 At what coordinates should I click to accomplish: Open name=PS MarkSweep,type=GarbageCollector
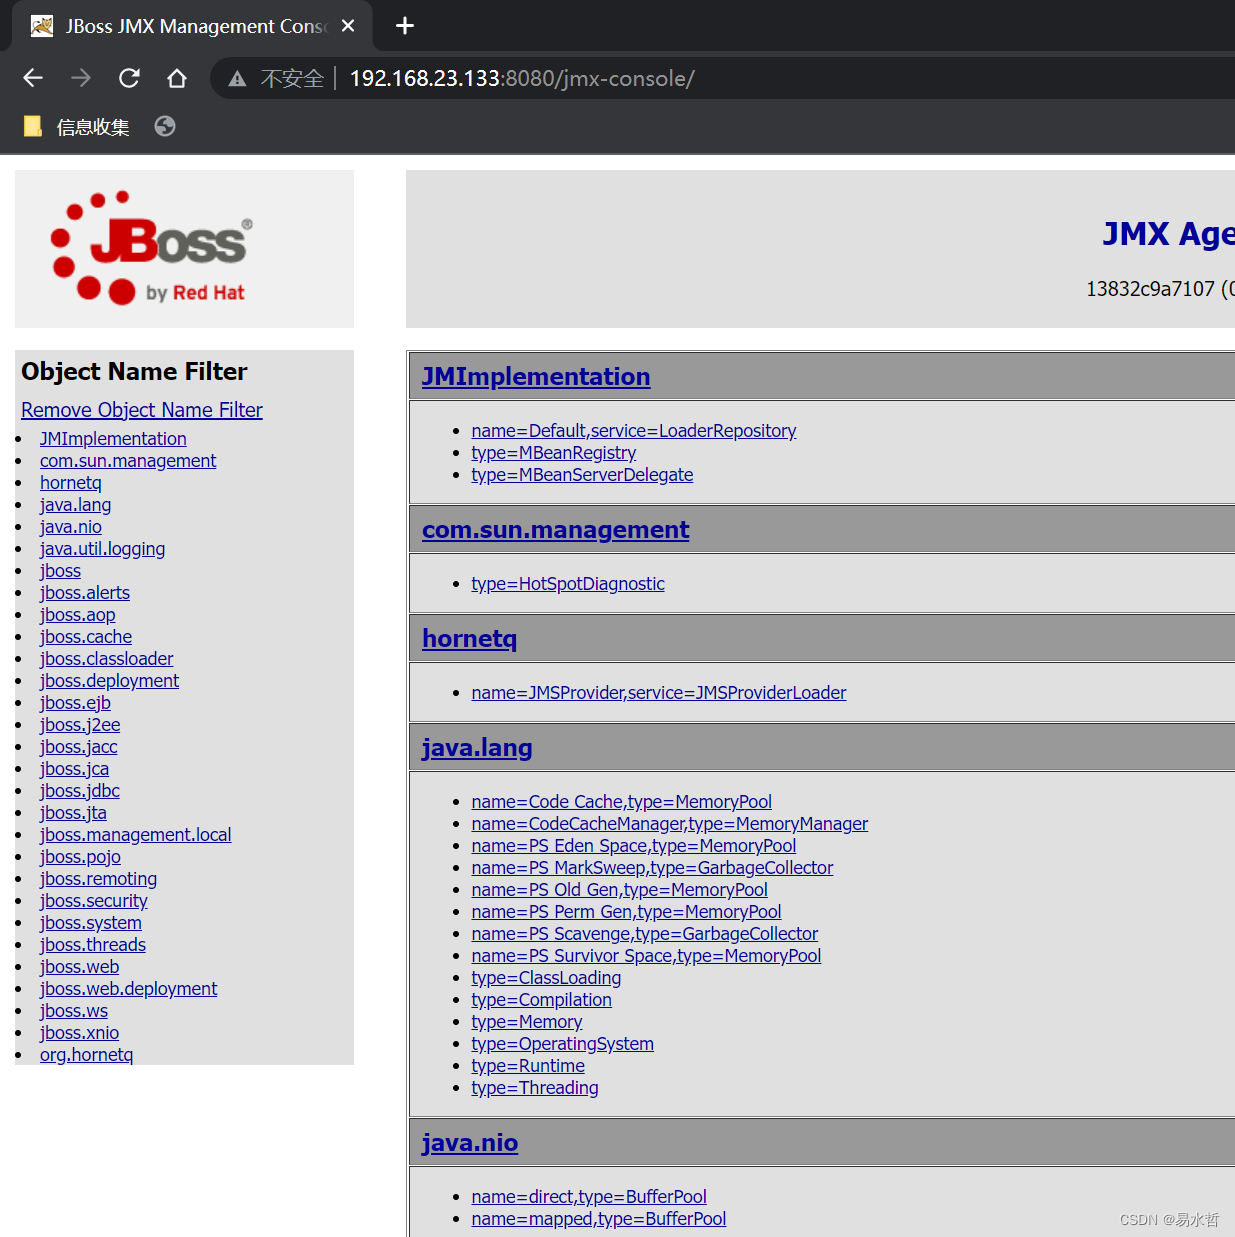coord(653,868)
